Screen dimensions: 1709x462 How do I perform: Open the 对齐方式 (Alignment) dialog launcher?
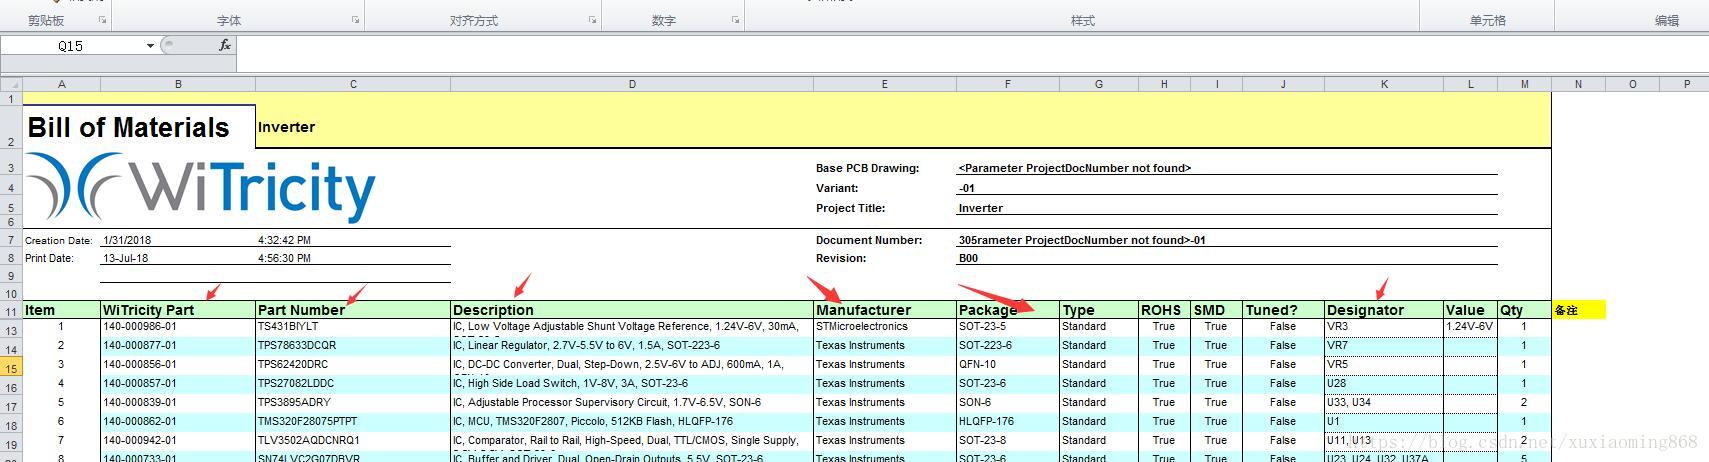592,20
